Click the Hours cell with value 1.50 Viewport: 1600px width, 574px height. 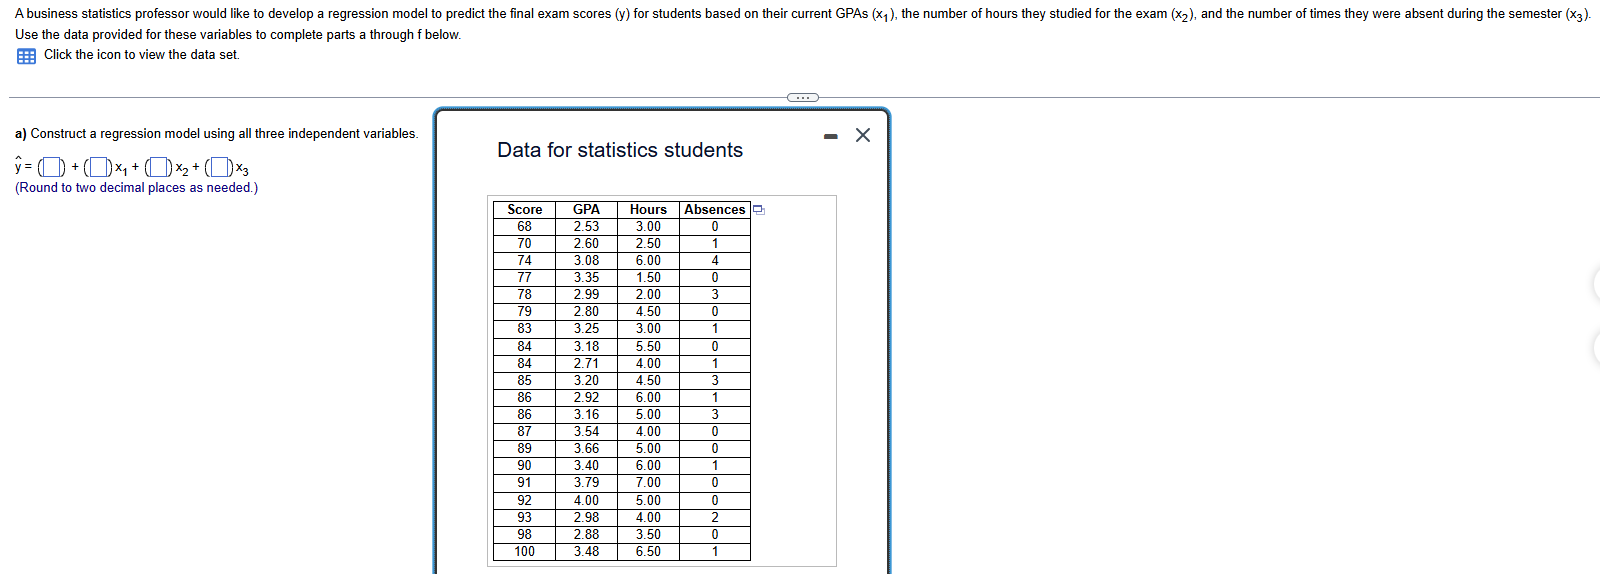(x=648, y=278)
